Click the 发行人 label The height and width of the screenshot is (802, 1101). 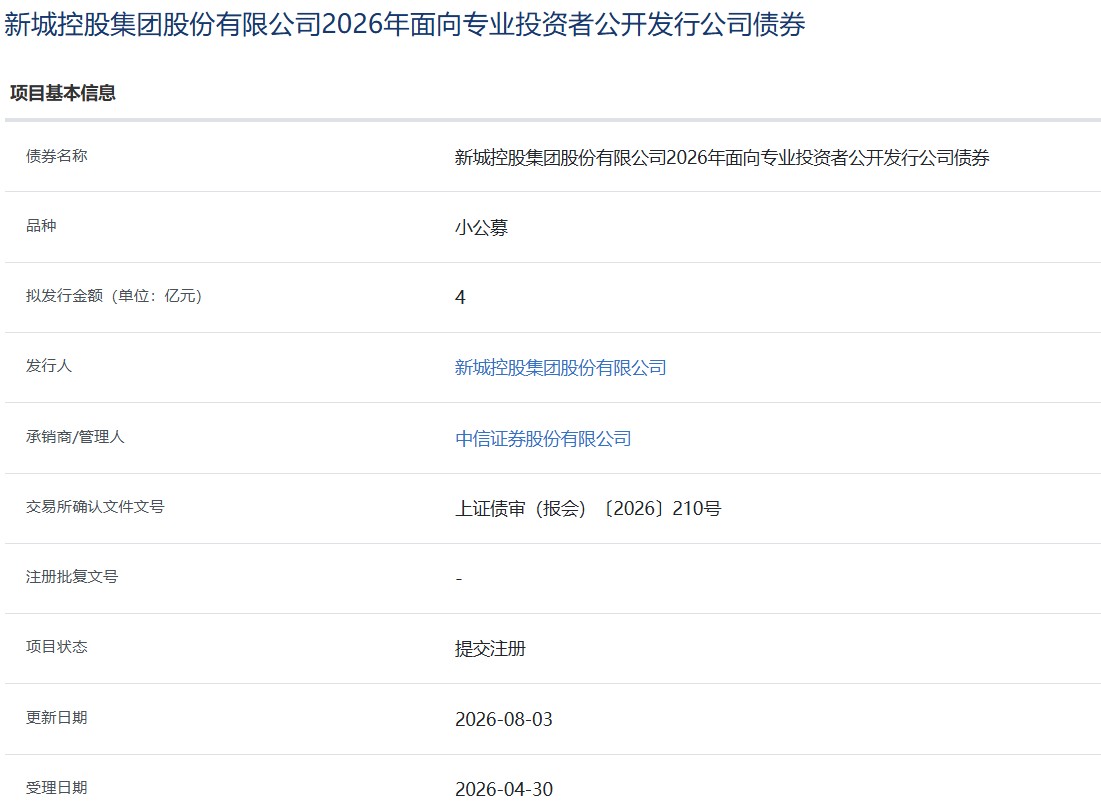[x=49, y=366]
